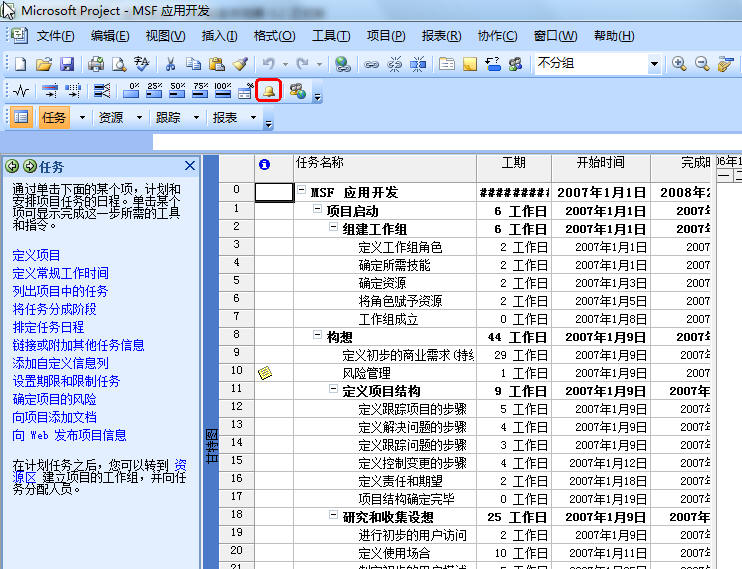The height and width of the screenshot is (569, 742).
Task: Open undo history dropdown arrow
Action: coord(285,64)
